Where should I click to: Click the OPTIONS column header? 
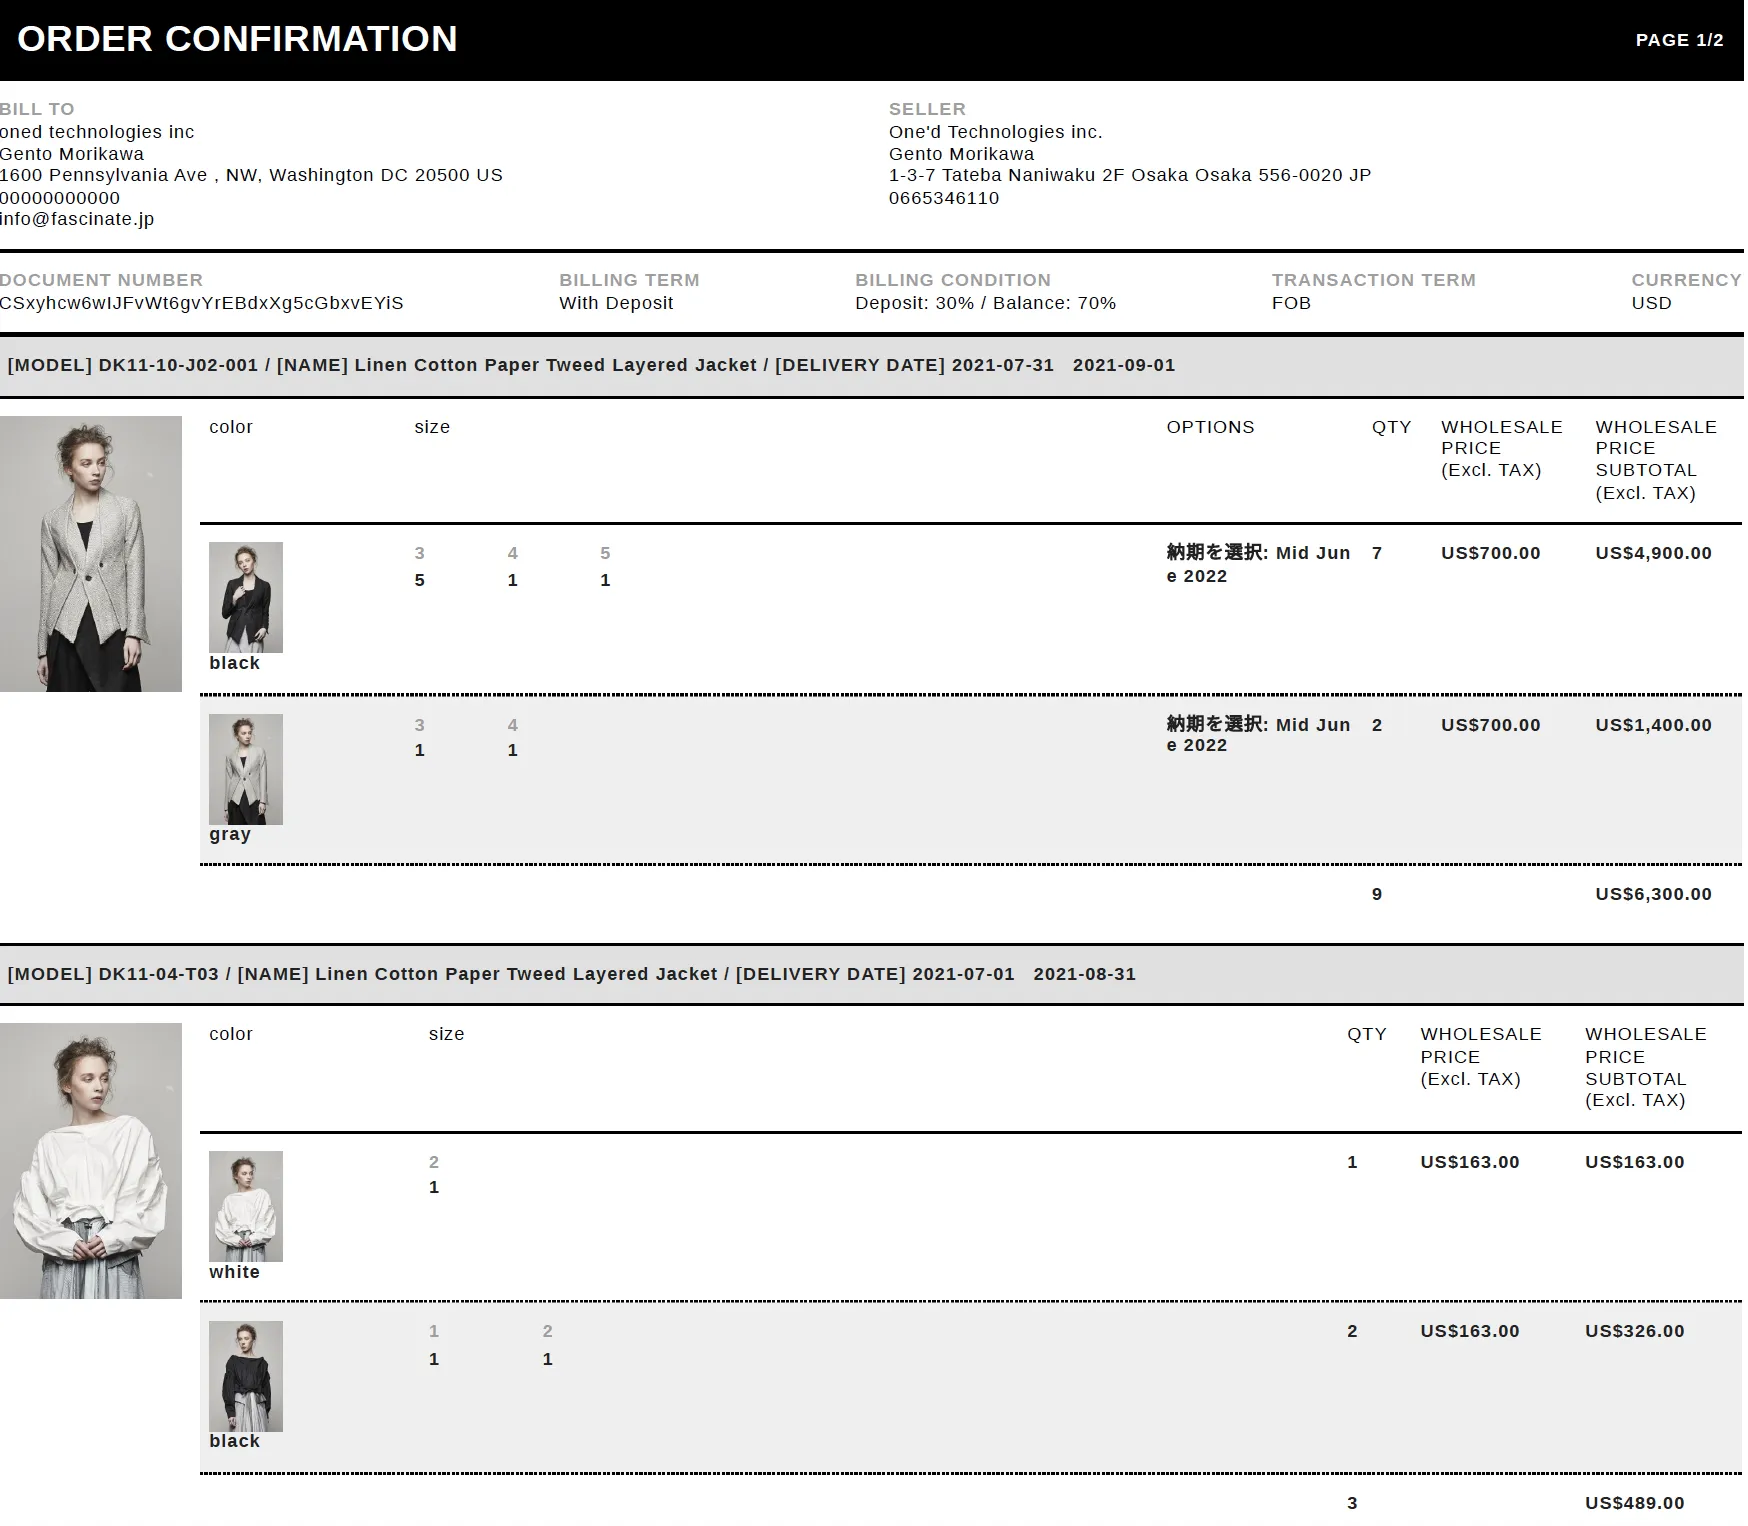coord(1210,427)
